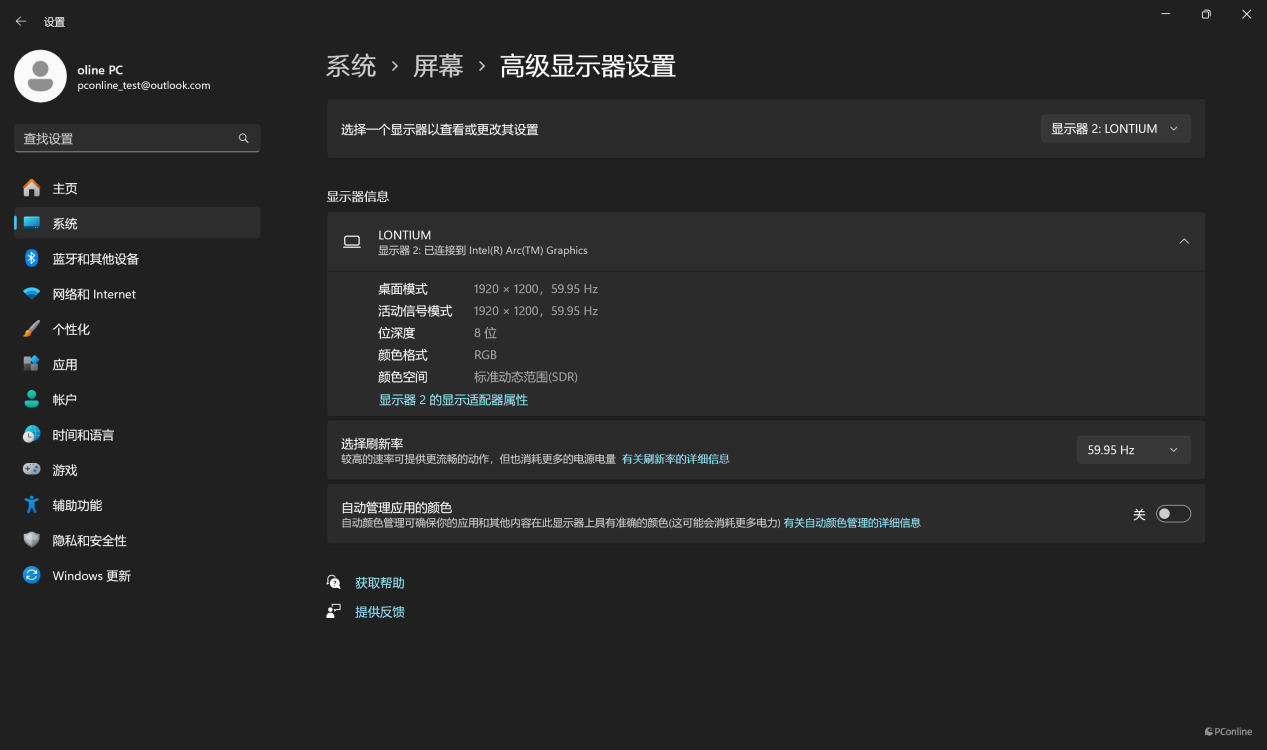The height and width of the screenshot is (750, 1267).
Task: Open the Bluetooth and other devices icon
Action: (32, 259)
